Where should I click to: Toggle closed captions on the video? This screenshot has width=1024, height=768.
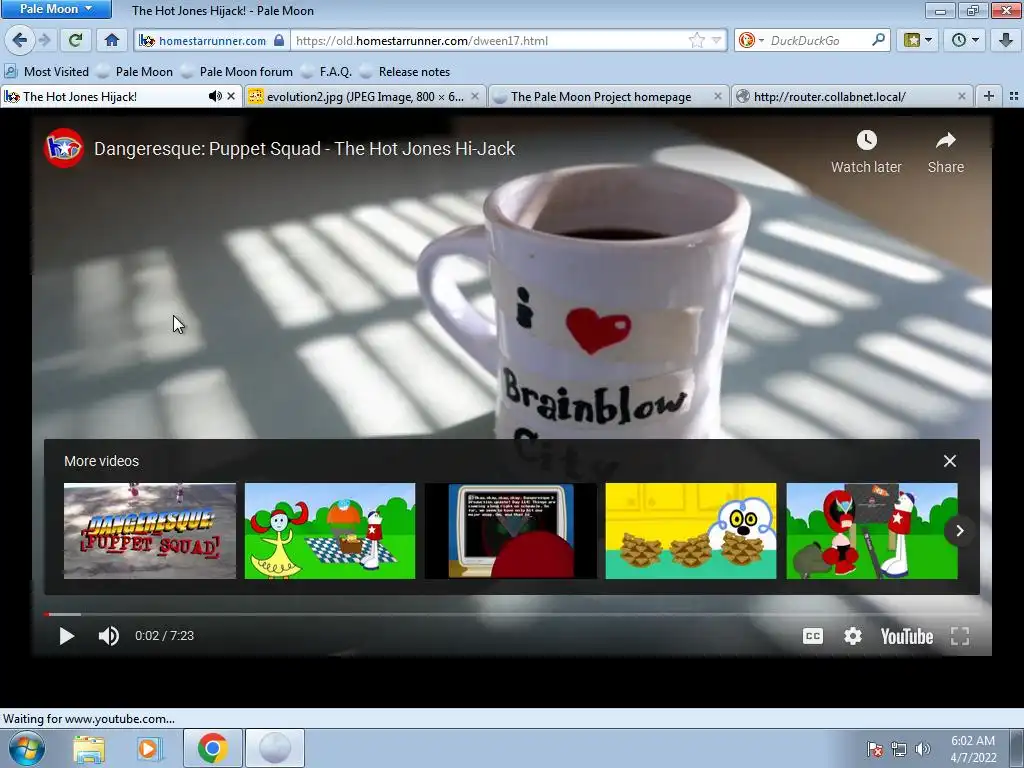(x=812, y=636)
